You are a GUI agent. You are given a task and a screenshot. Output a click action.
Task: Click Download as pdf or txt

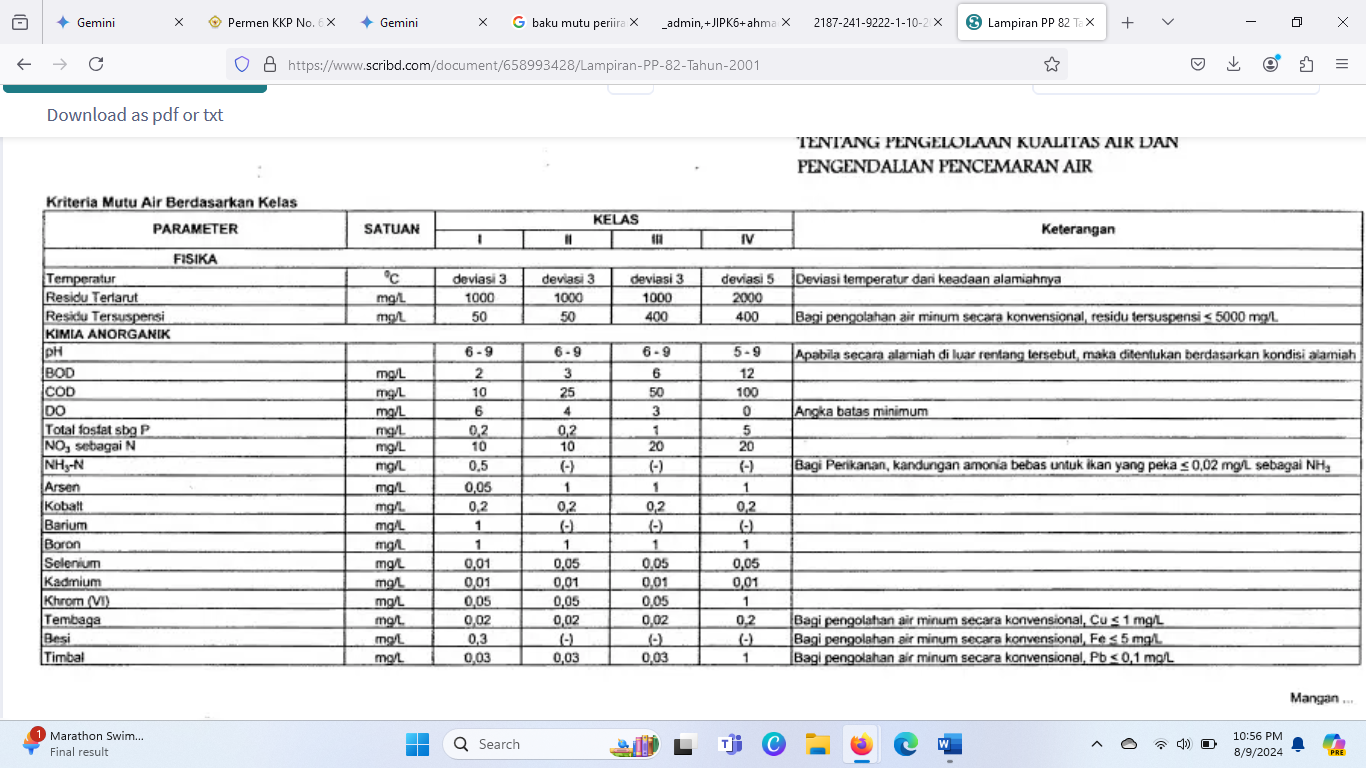(x=135, y=115)
